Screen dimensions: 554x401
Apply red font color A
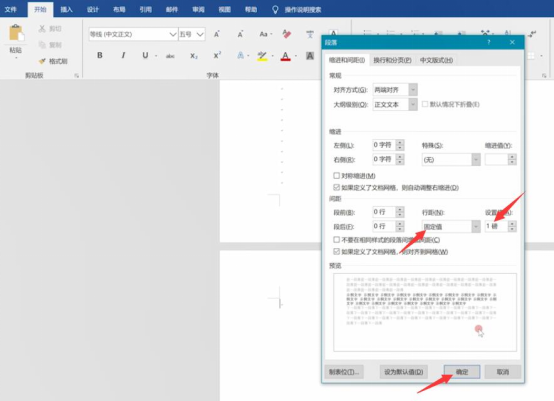pos(285,56)
